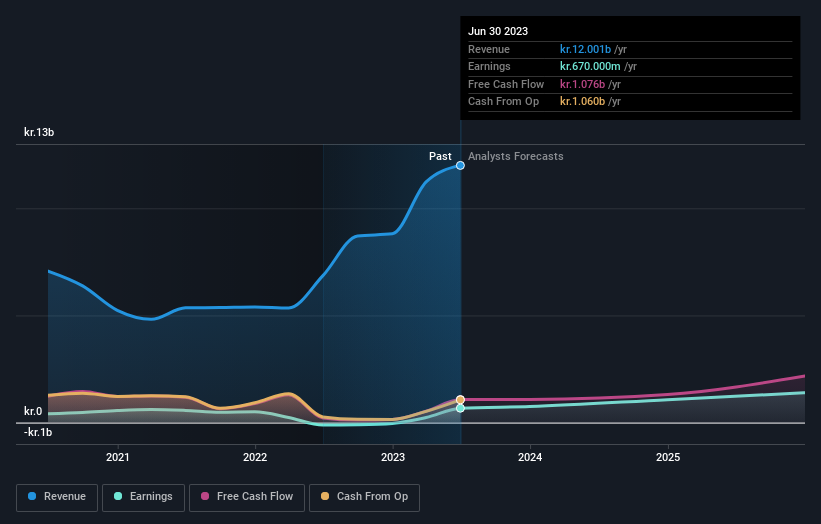
Task: Click the kr.1.076b free cash flow value
Action: point(582,84)
